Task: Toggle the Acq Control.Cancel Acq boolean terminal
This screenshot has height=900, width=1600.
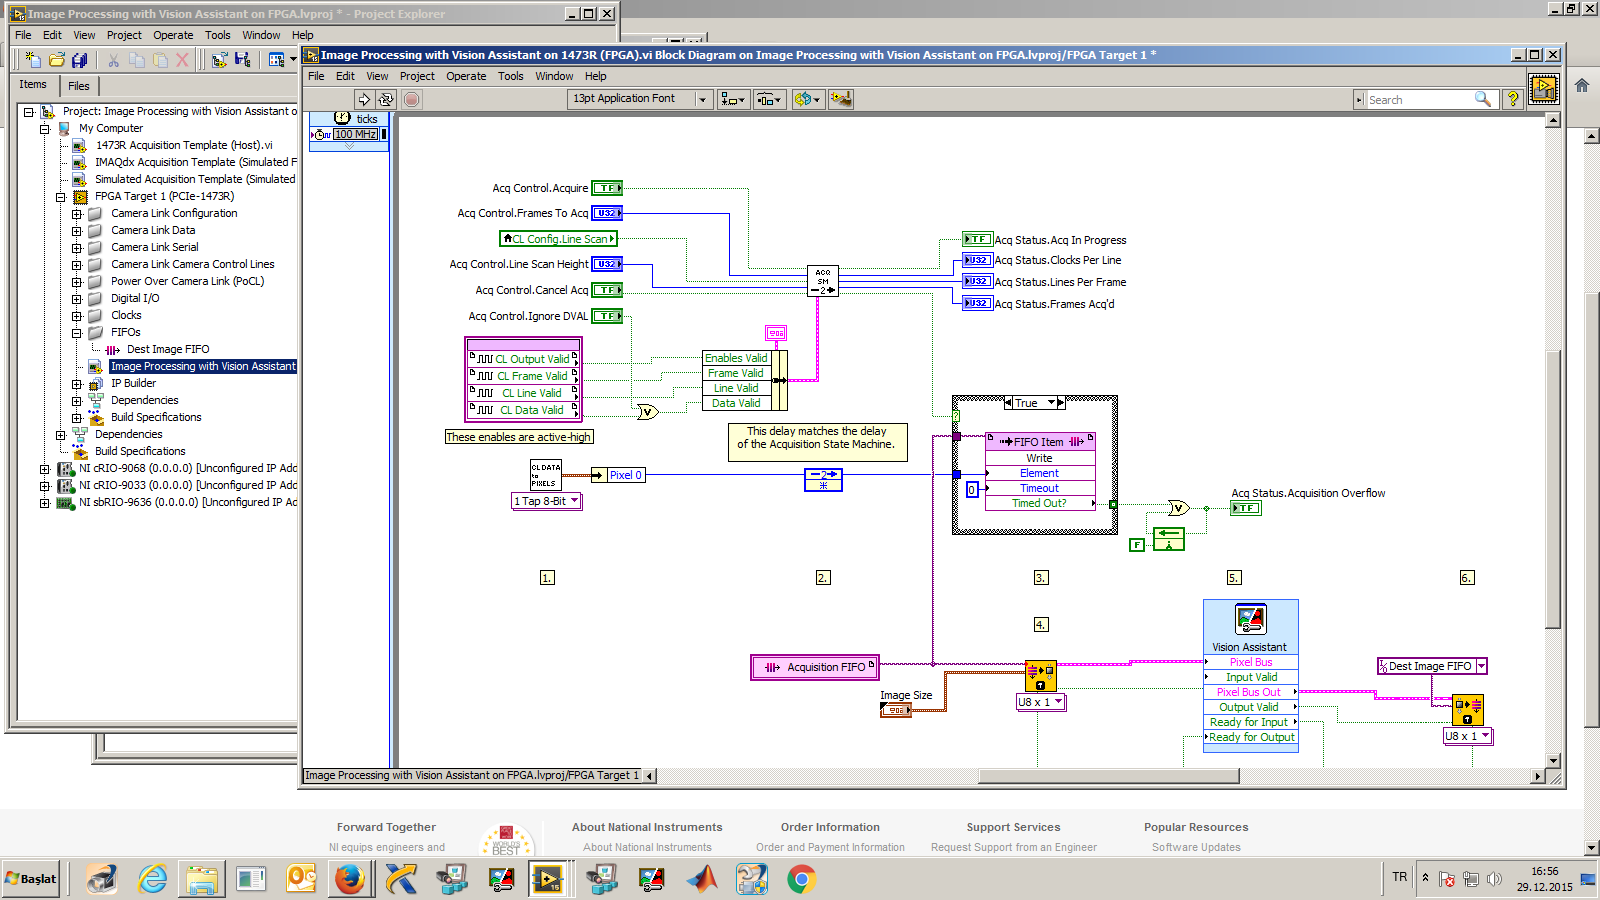Action: tap(607, 290)
